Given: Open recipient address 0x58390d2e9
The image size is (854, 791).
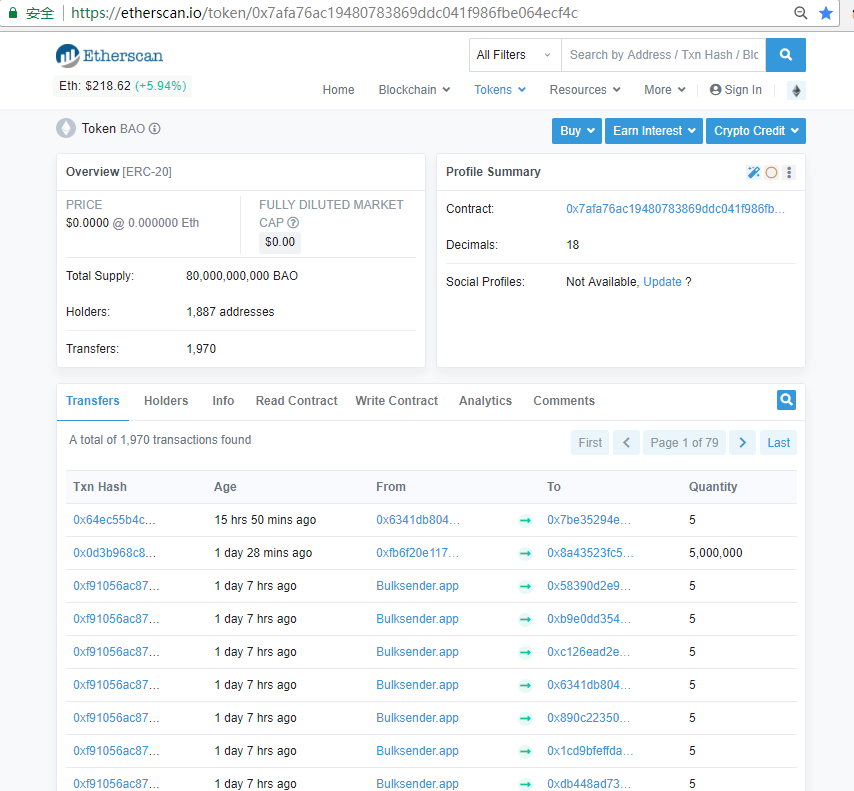Looking at the screenshot, I should coord(589,586).
